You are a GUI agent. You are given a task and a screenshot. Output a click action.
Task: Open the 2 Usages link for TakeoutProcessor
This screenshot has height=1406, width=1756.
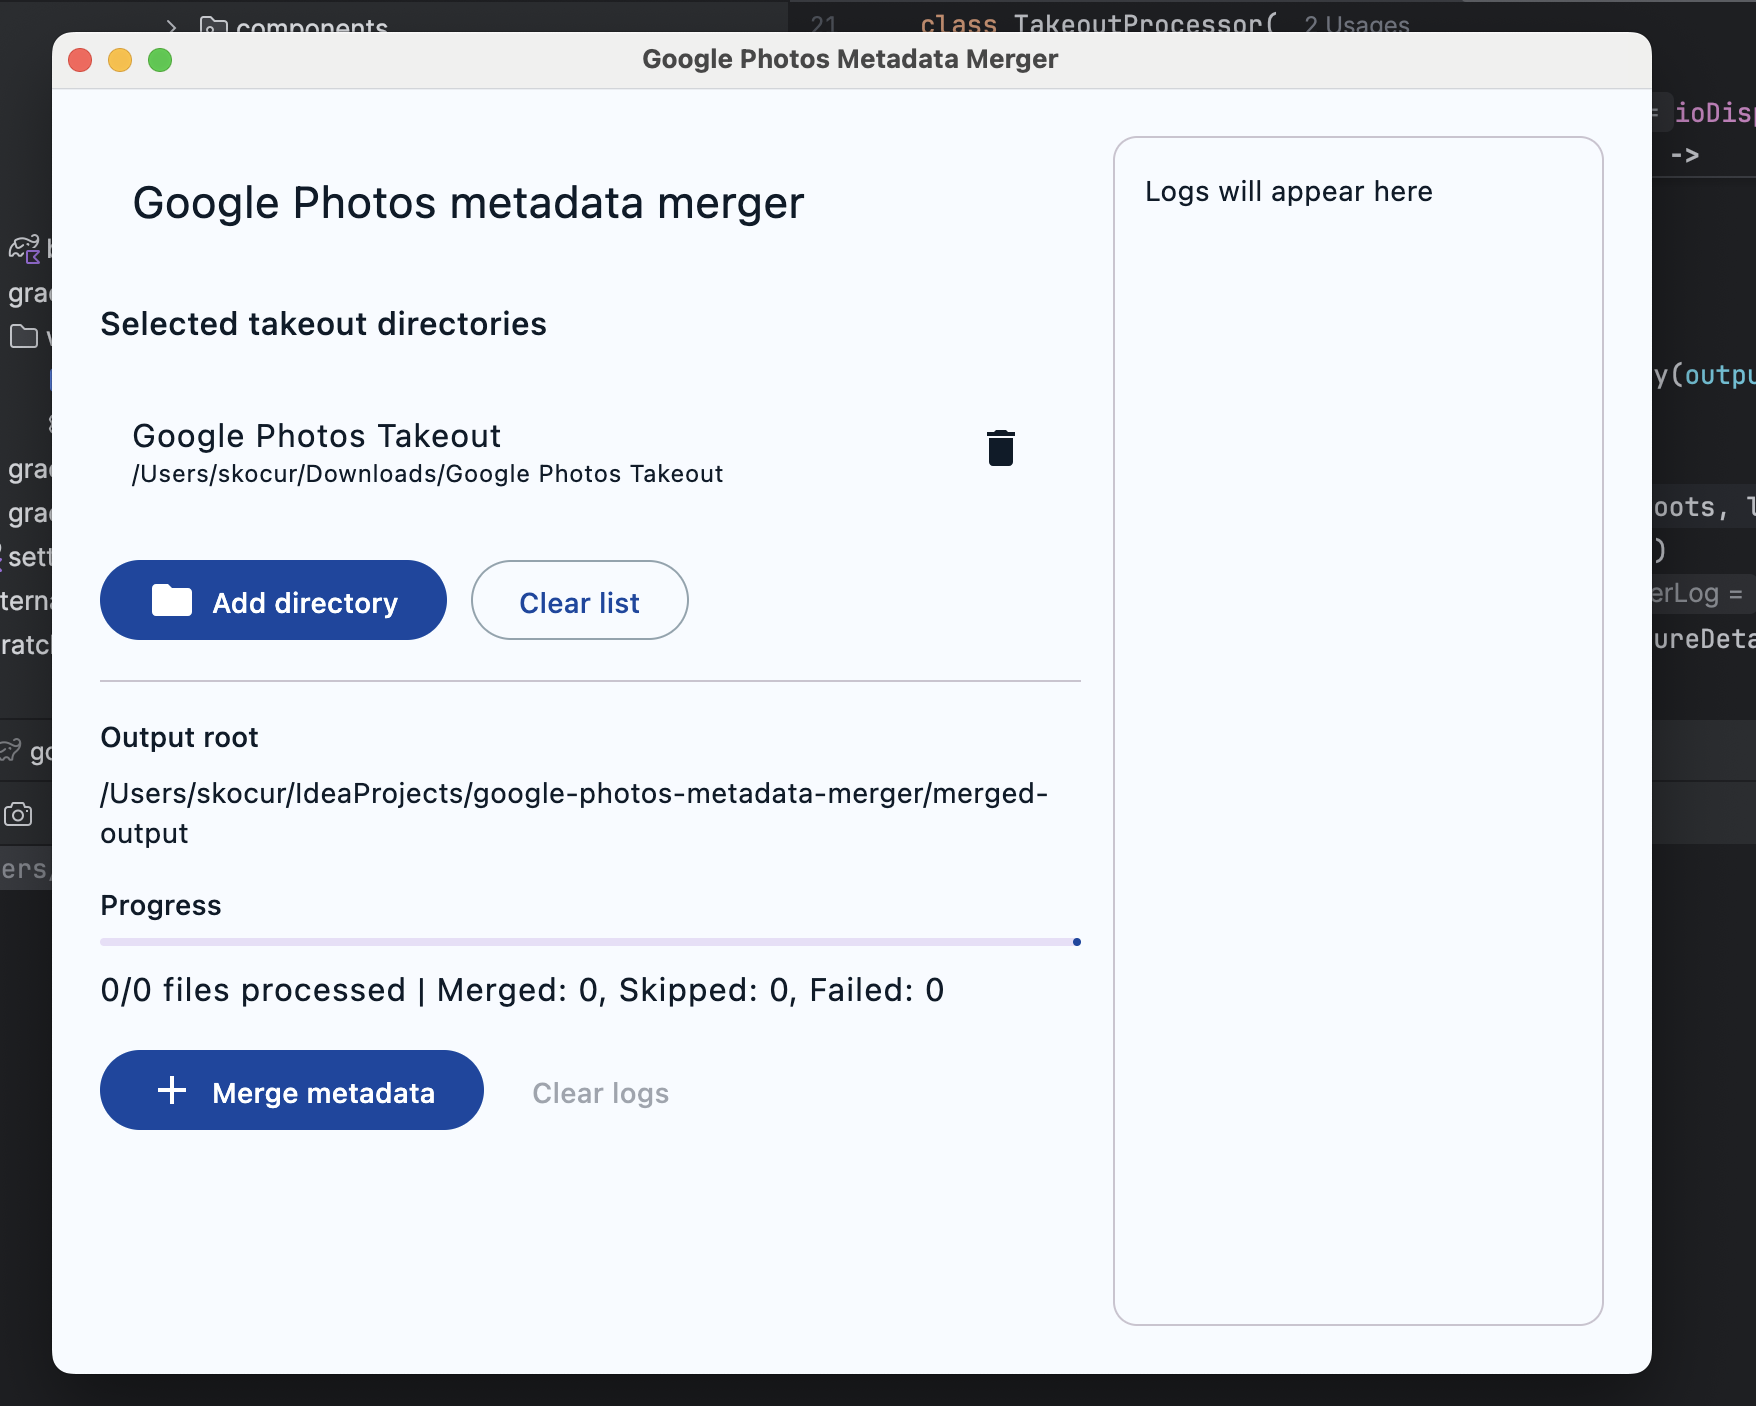(x=1355, y=25)
